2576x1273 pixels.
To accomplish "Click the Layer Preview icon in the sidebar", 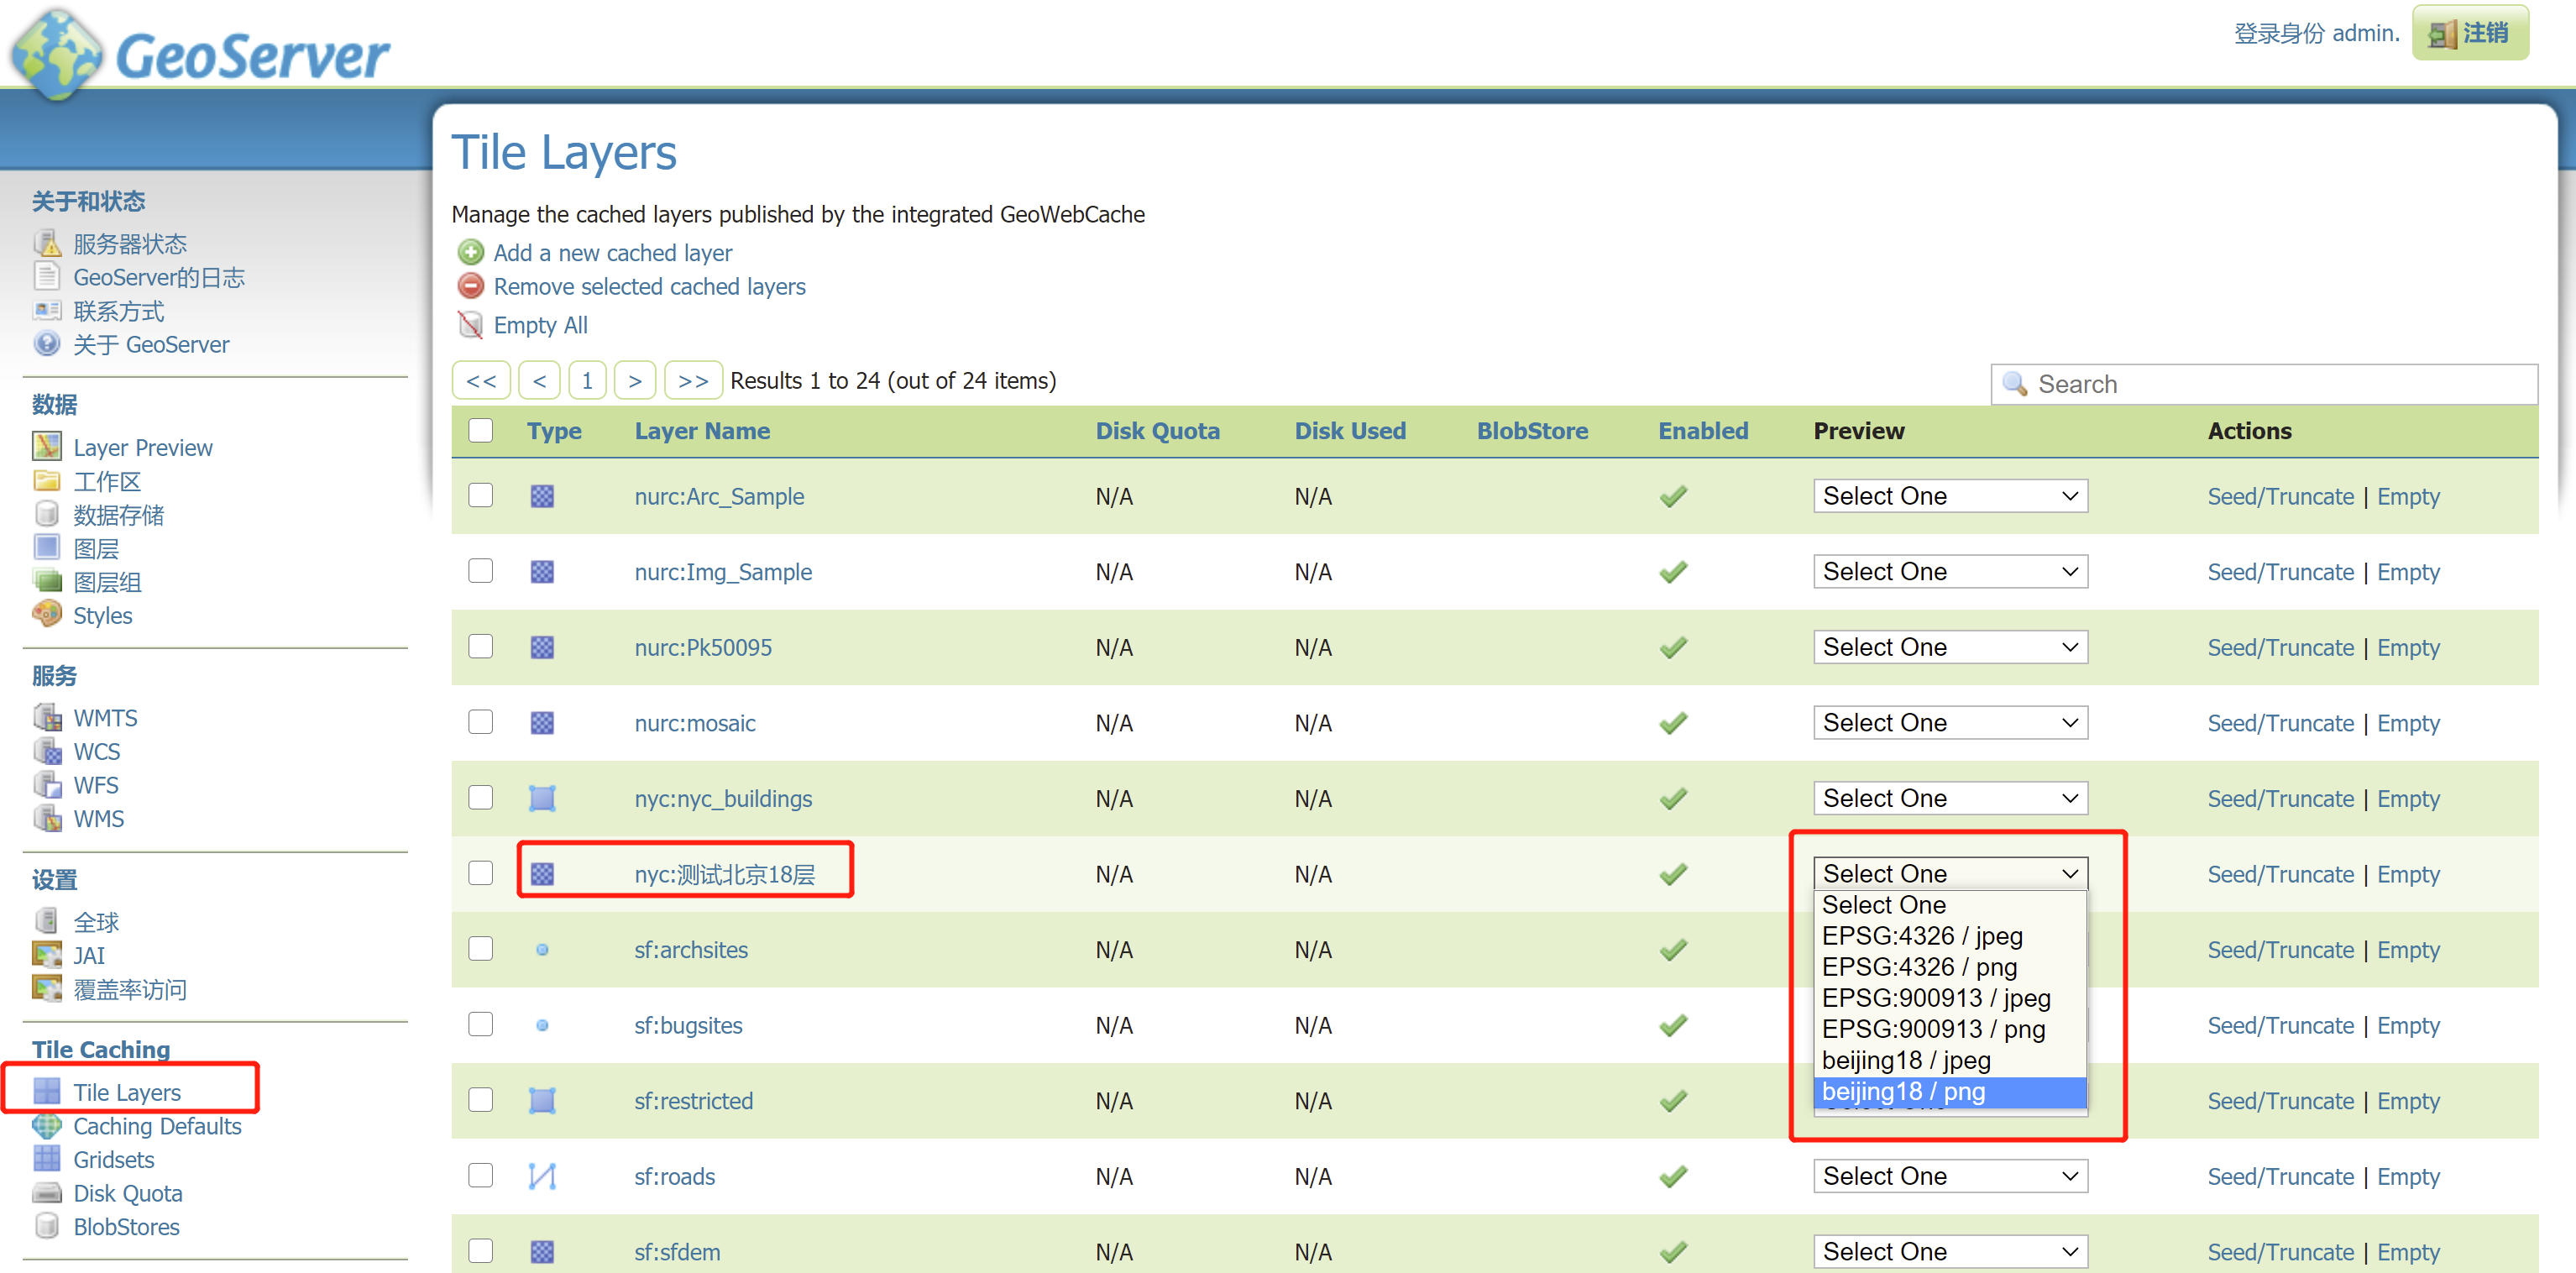I will (x=46, y=446).
